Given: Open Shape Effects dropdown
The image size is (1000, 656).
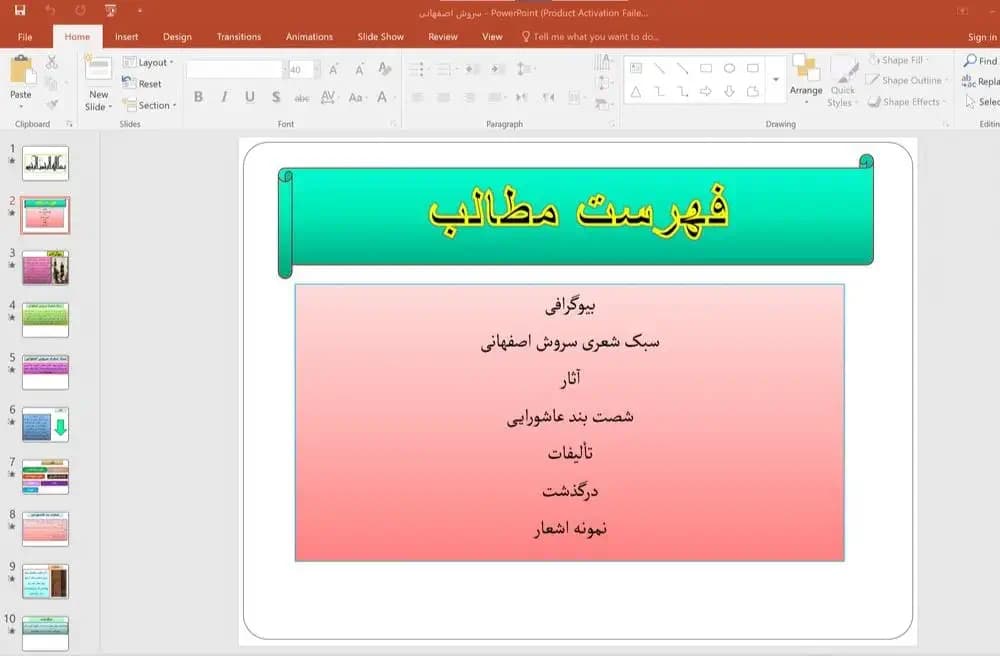Looking at the screenshot, I should [906, 102].
